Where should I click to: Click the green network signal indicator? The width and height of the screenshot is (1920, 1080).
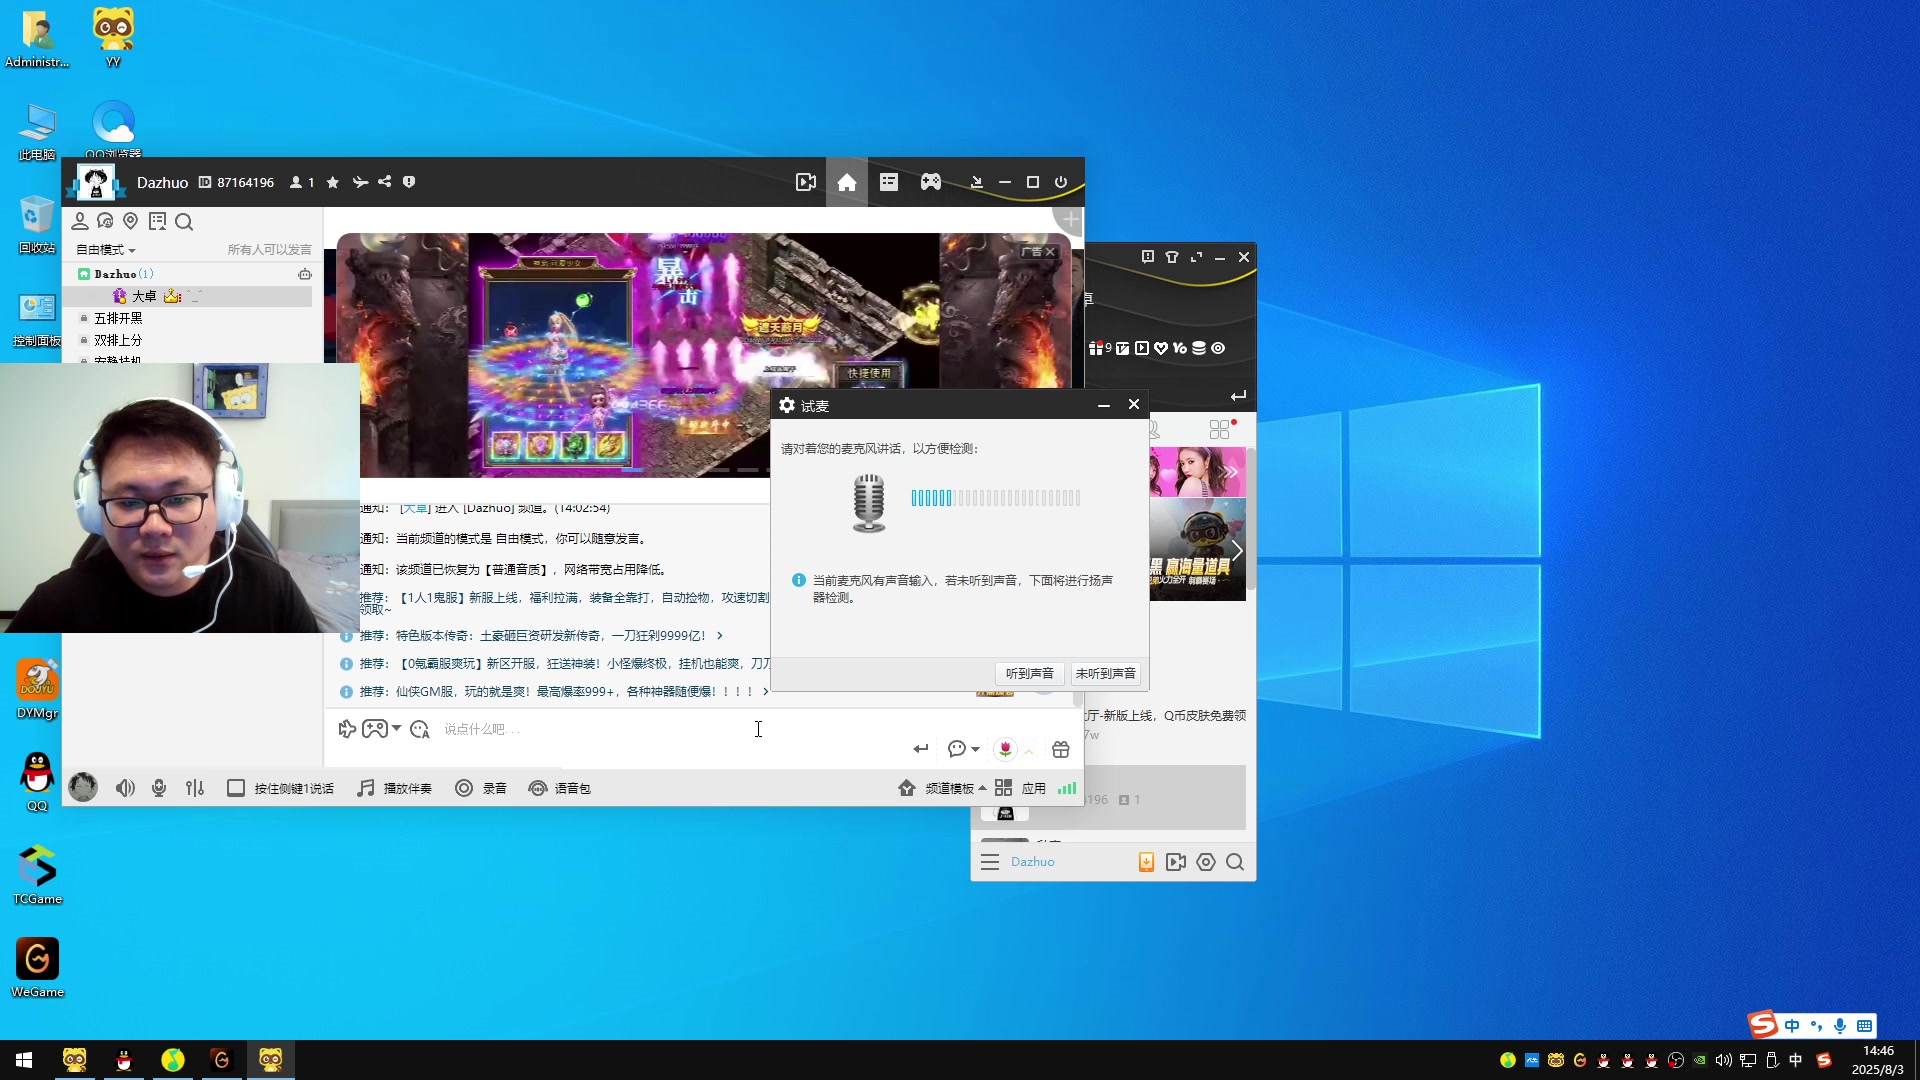1067,789
